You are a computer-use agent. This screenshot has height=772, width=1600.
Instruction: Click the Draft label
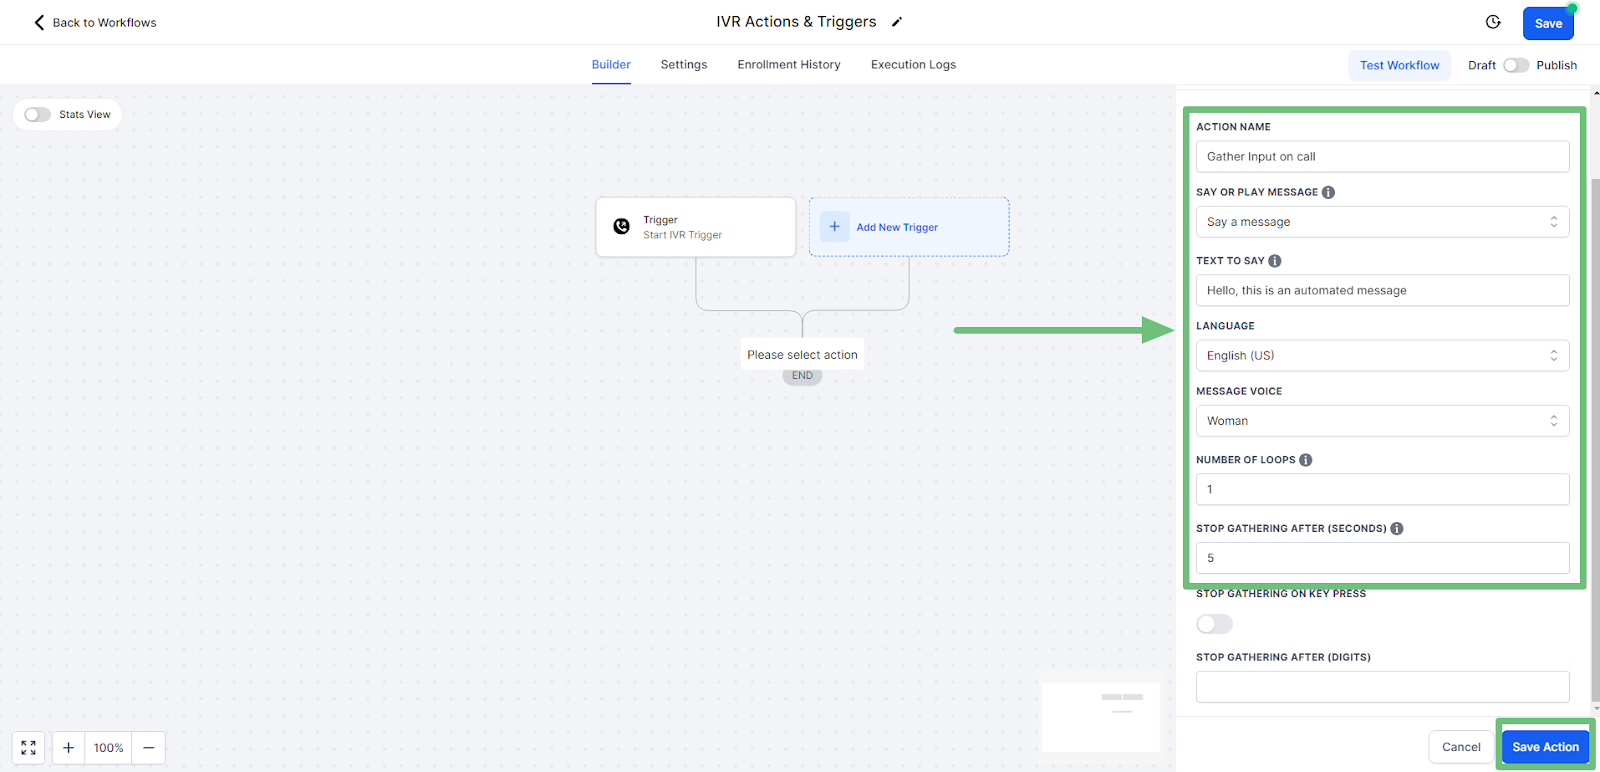(x=1482, y=65)
